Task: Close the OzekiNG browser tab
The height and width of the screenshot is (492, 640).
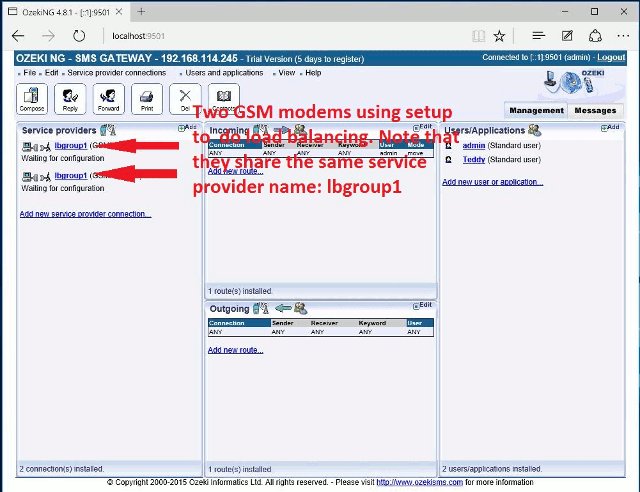Action: pyautogui.click(x=119, y=11)
